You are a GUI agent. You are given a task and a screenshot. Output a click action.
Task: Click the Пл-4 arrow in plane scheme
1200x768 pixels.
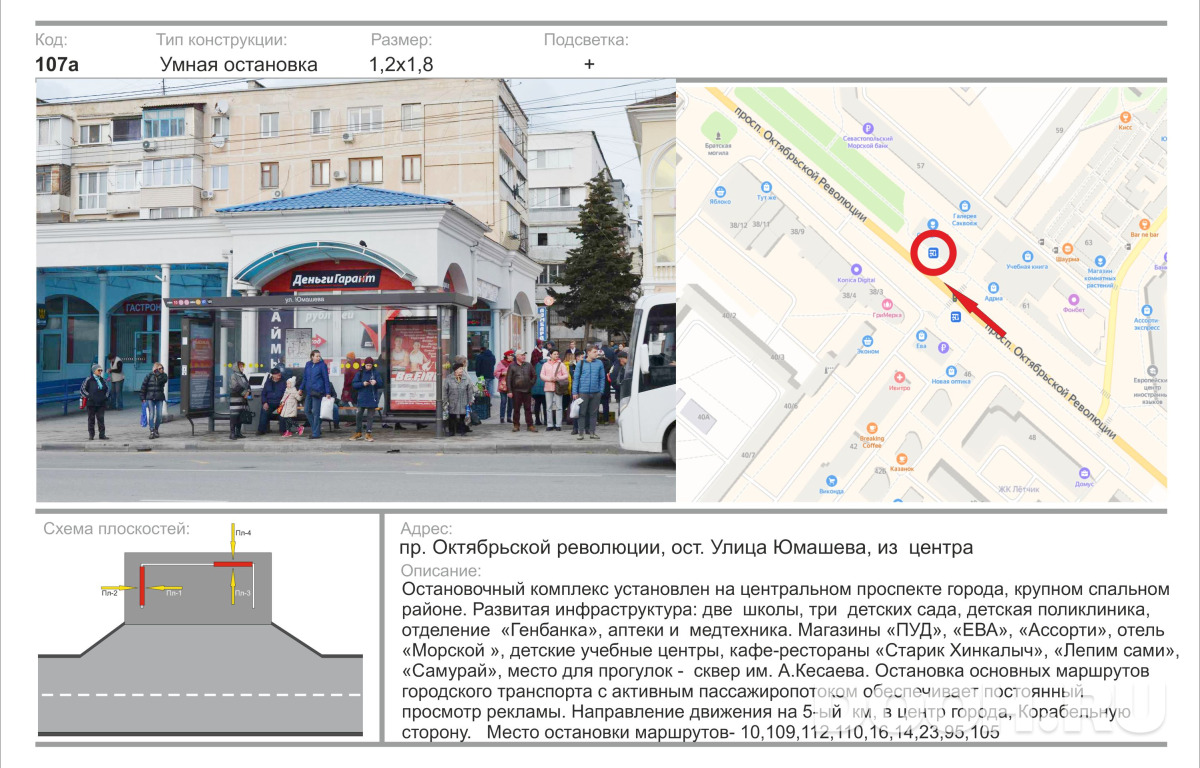[x=233, y=541]
